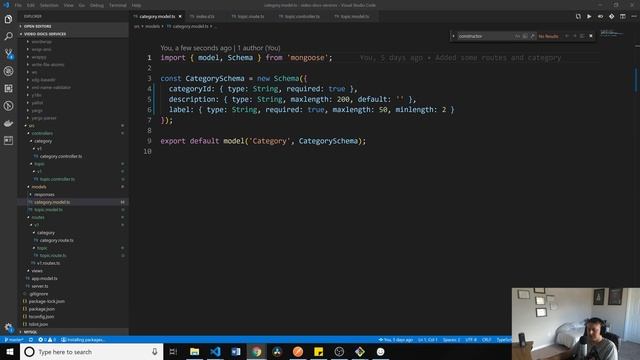640x360 pixels.
Task: Click the Run play icon in editor toolbar
Action: tap(589, 16)
